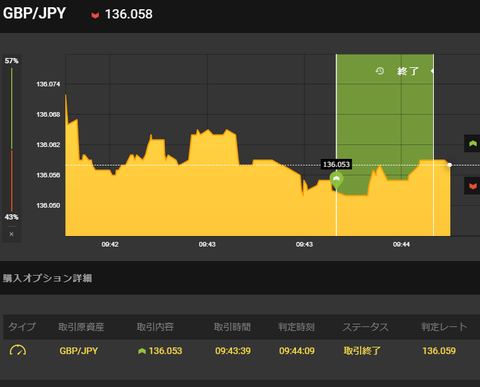Click the 取引時間 column header

[x=232, y=327]
